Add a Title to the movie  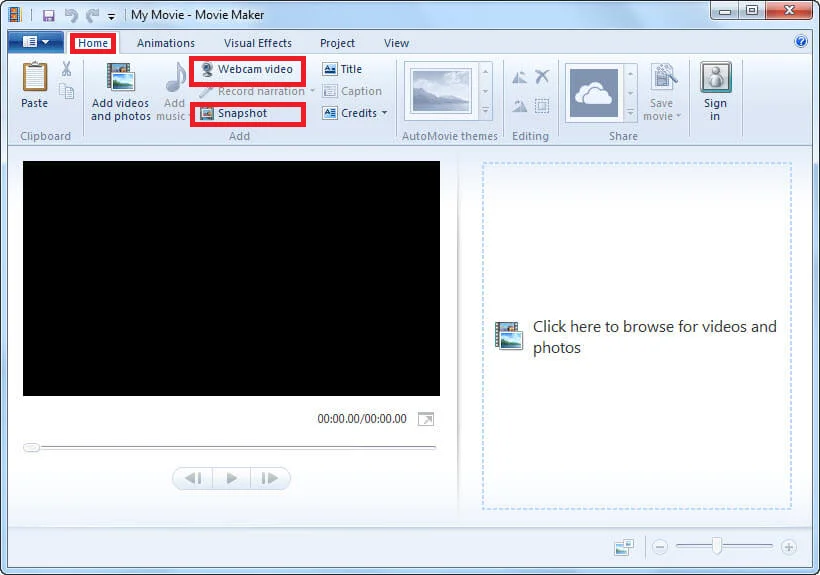point(343,69)
